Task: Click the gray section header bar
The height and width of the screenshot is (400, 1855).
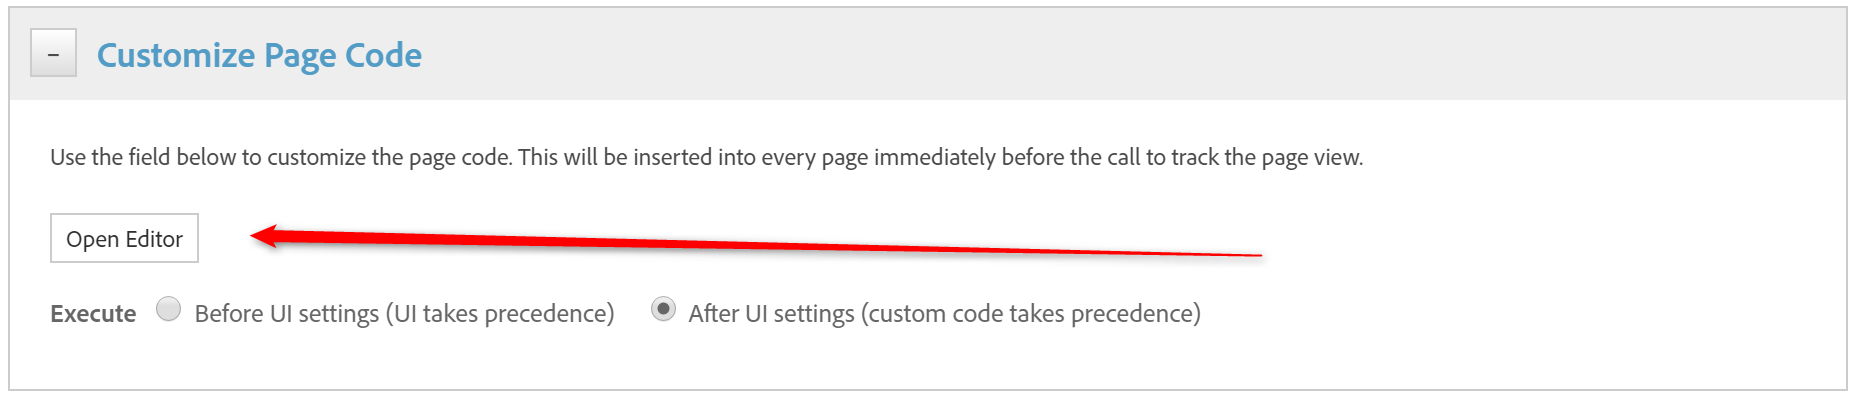Action: 1100,55
